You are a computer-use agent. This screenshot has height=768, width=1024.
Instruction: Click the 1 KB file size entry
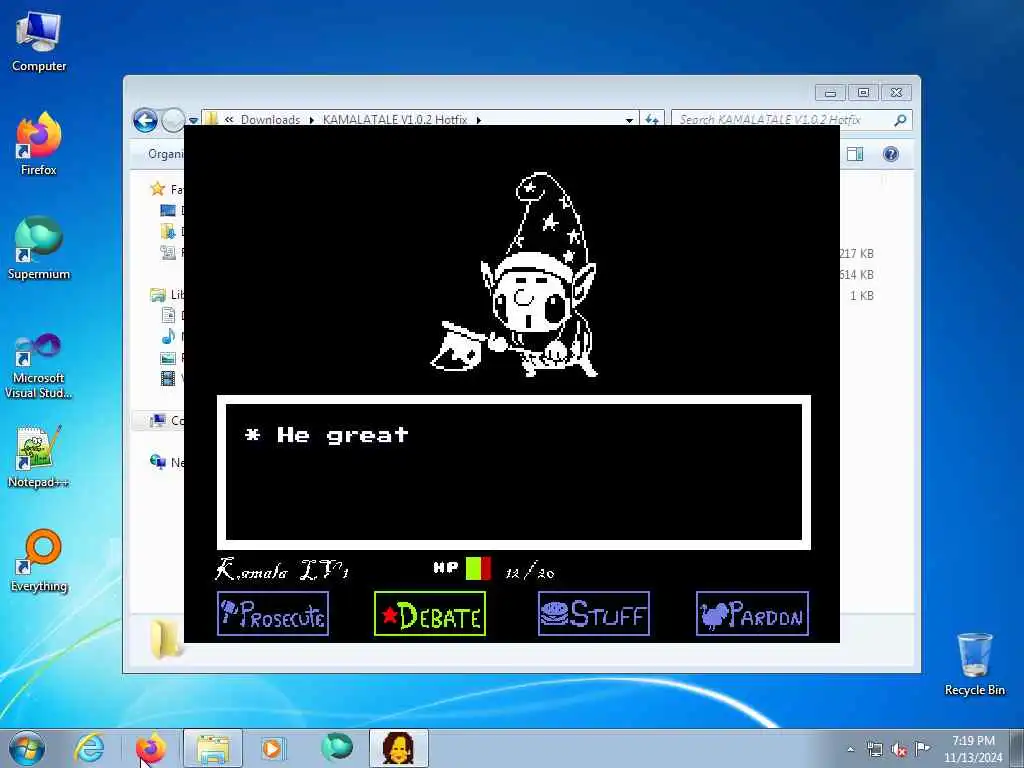point(861,296)
